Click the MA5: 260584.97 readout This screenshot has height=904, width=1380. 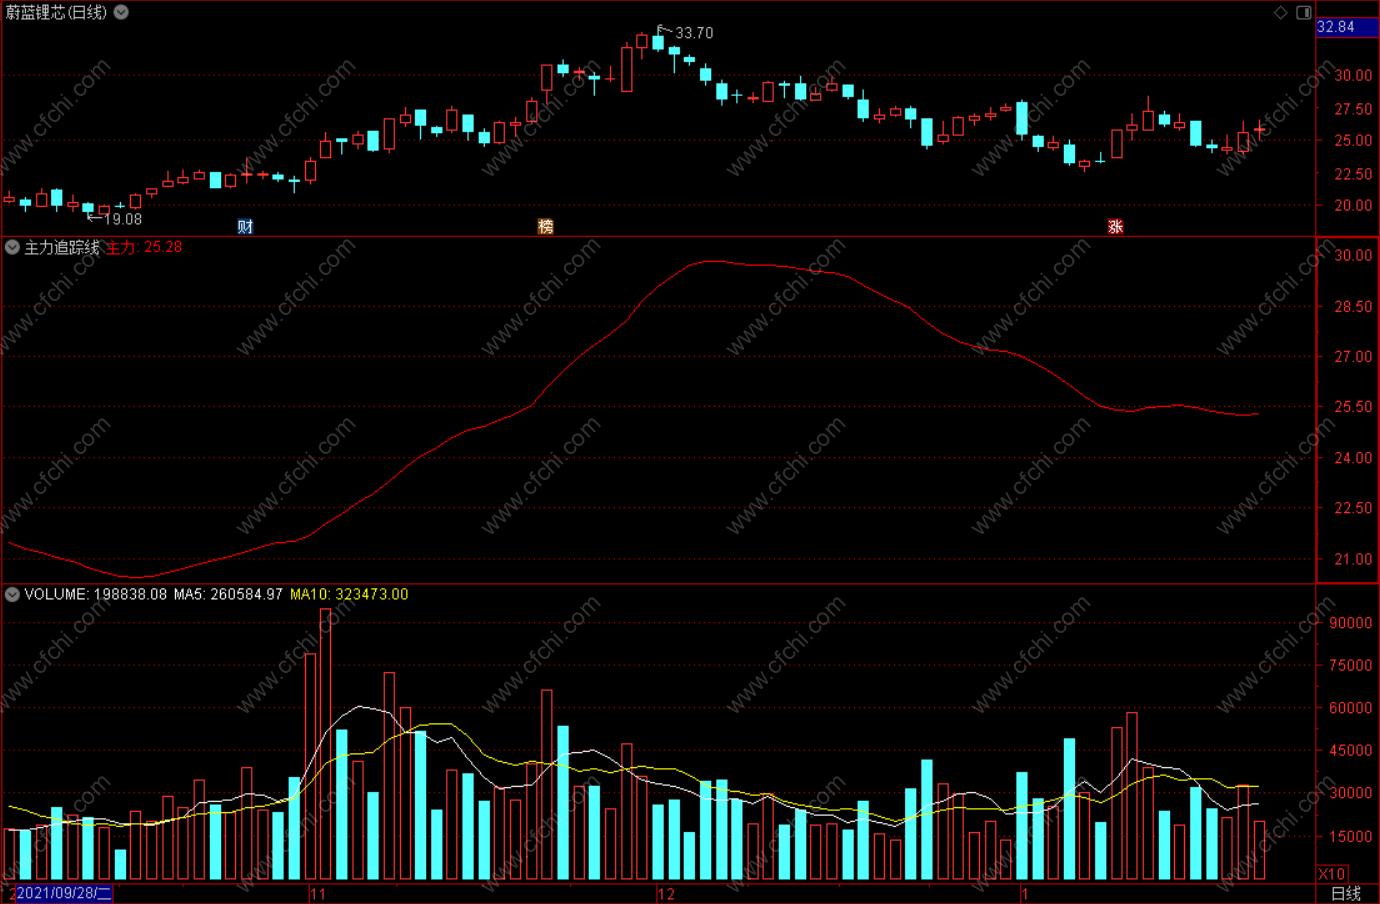(x=228, y=594)
